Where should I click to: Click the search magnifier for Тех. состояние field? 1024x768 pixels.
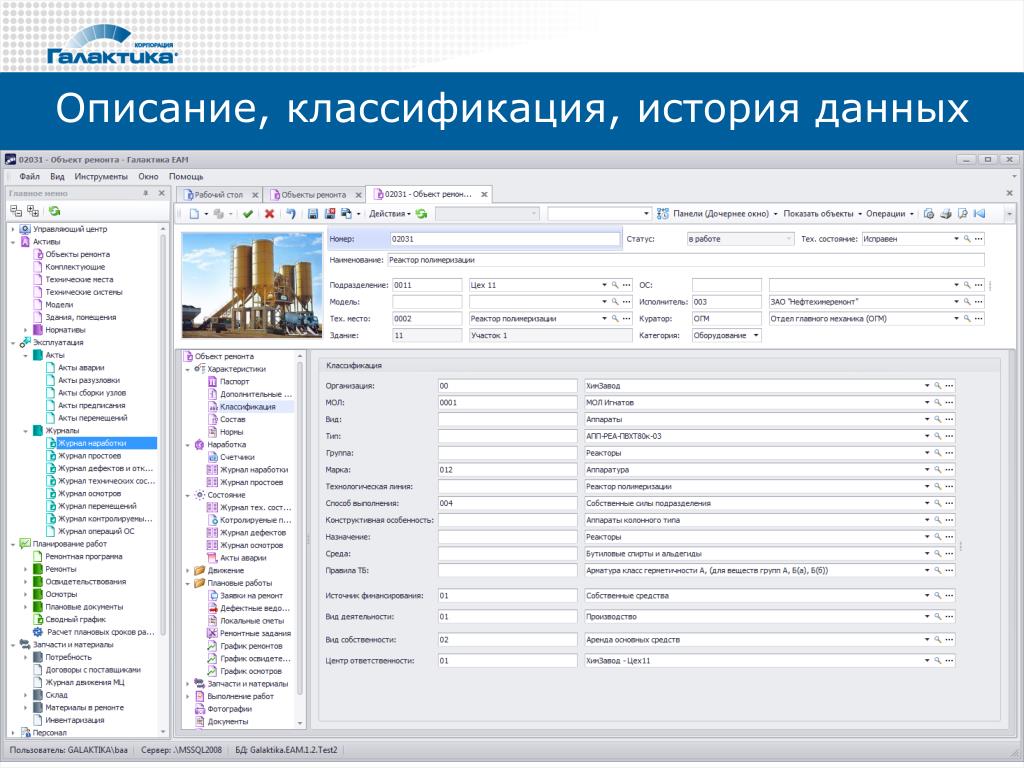pos(967,239)
